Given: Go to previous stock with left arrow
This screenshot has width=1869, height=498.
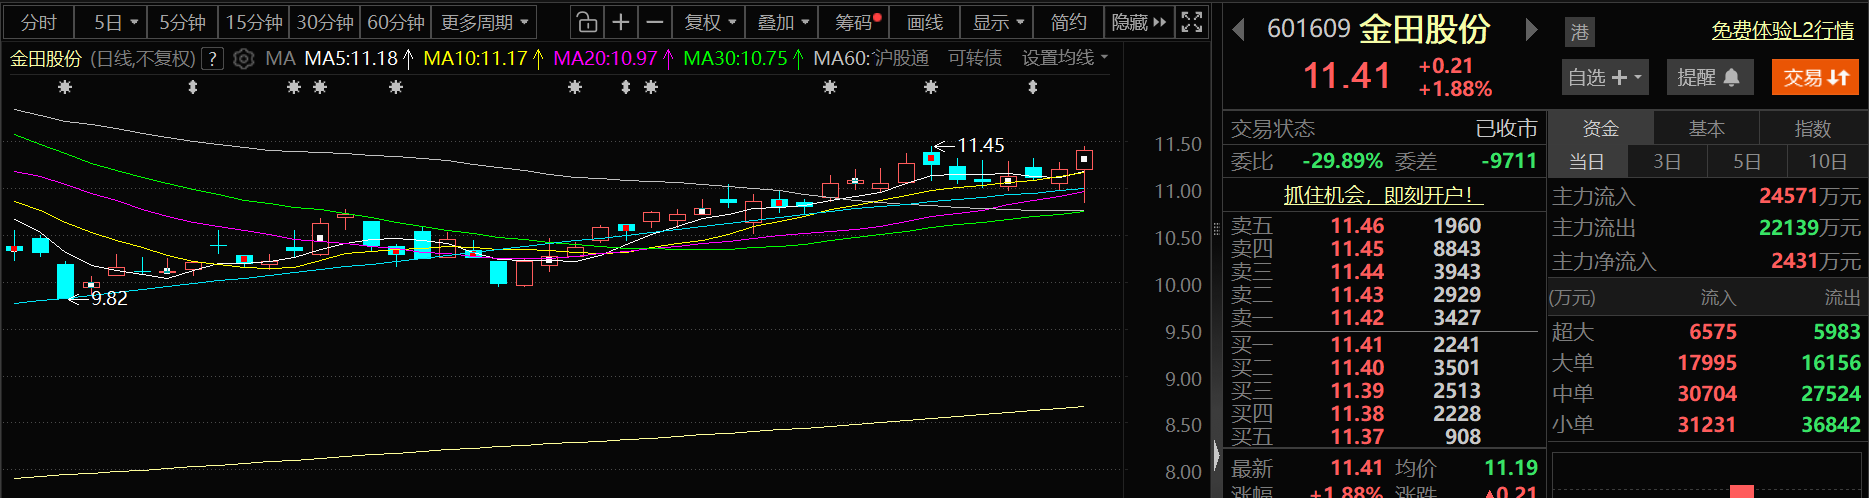Looking at the screenshot, I should point(1238,30).
